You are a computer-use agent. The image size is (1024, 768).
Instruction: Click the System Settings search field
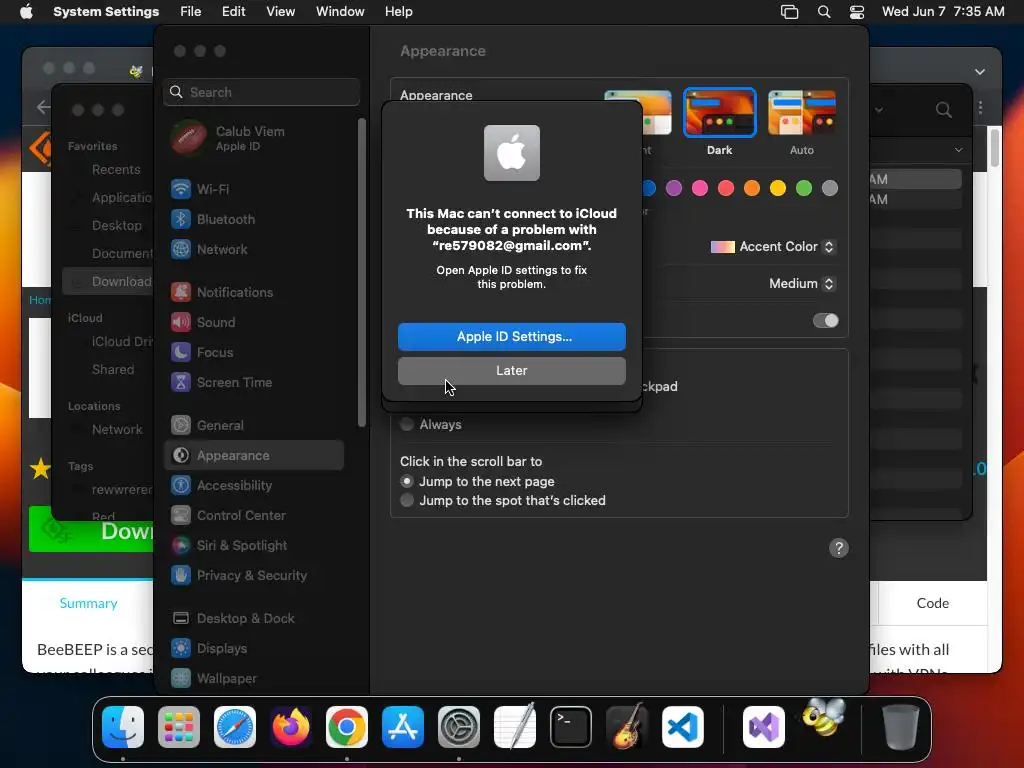(261, 92)
